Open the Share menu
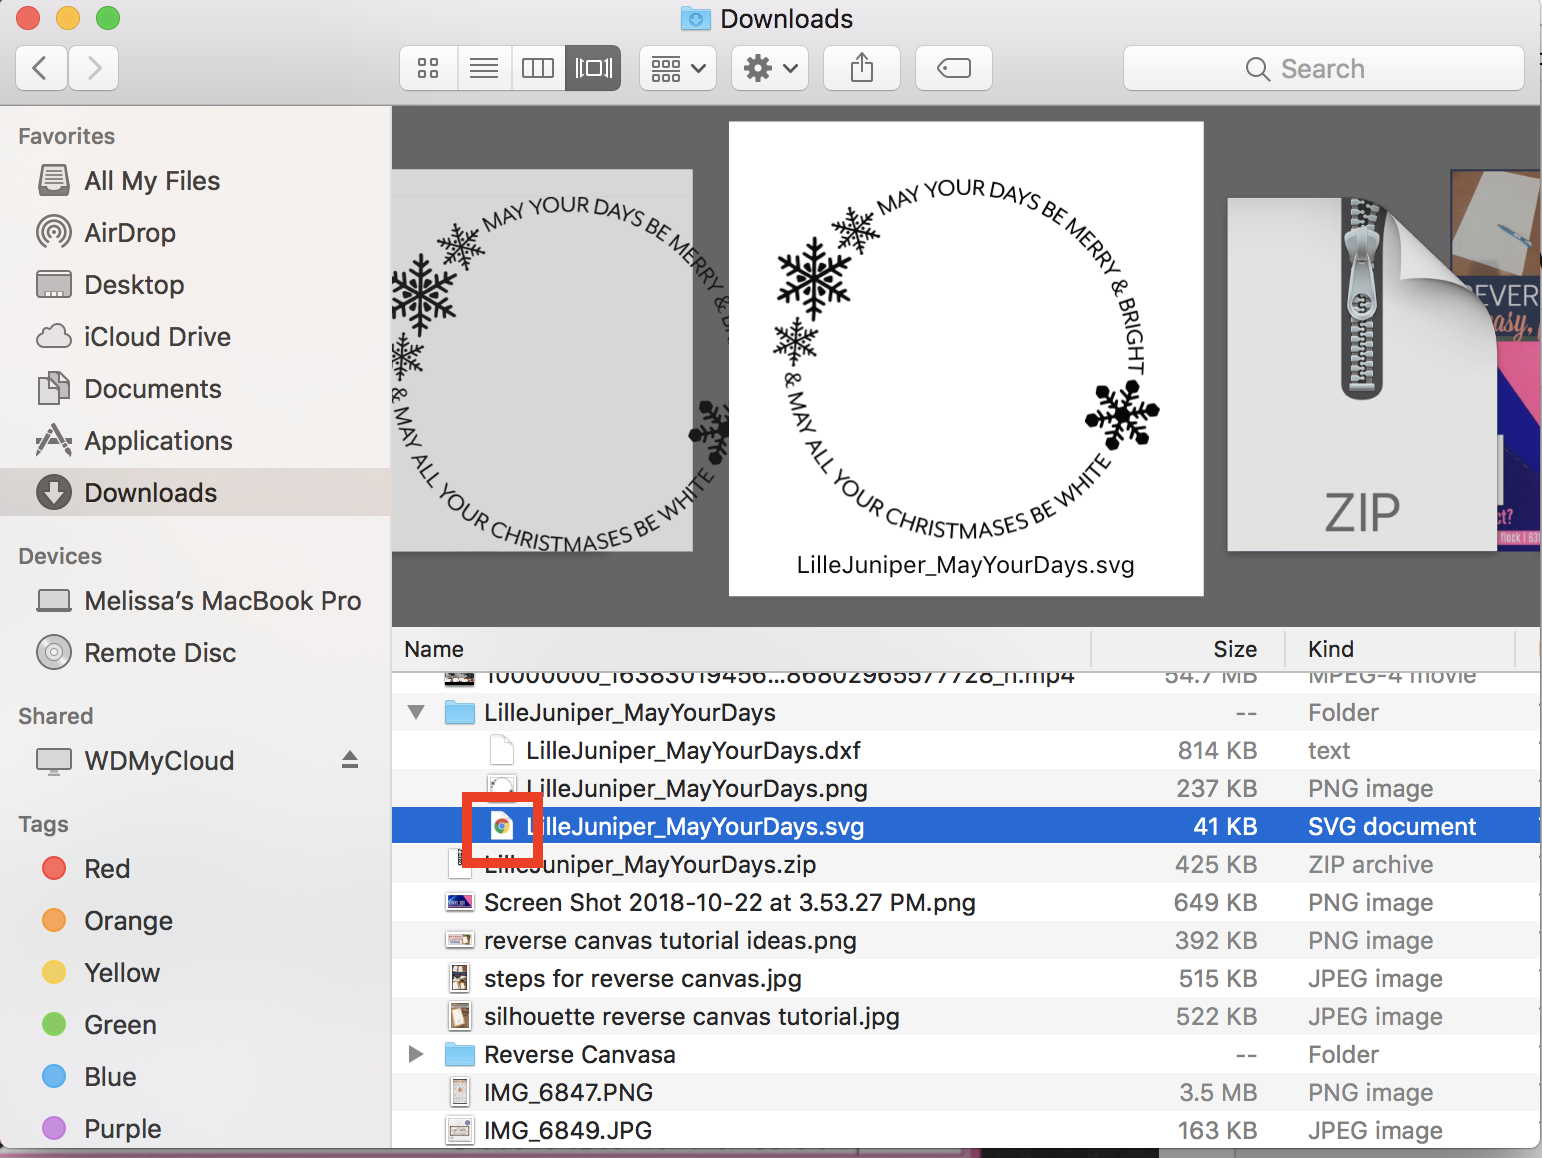This screenshot has width=1542, height=1158. click(x=861, y=67)
